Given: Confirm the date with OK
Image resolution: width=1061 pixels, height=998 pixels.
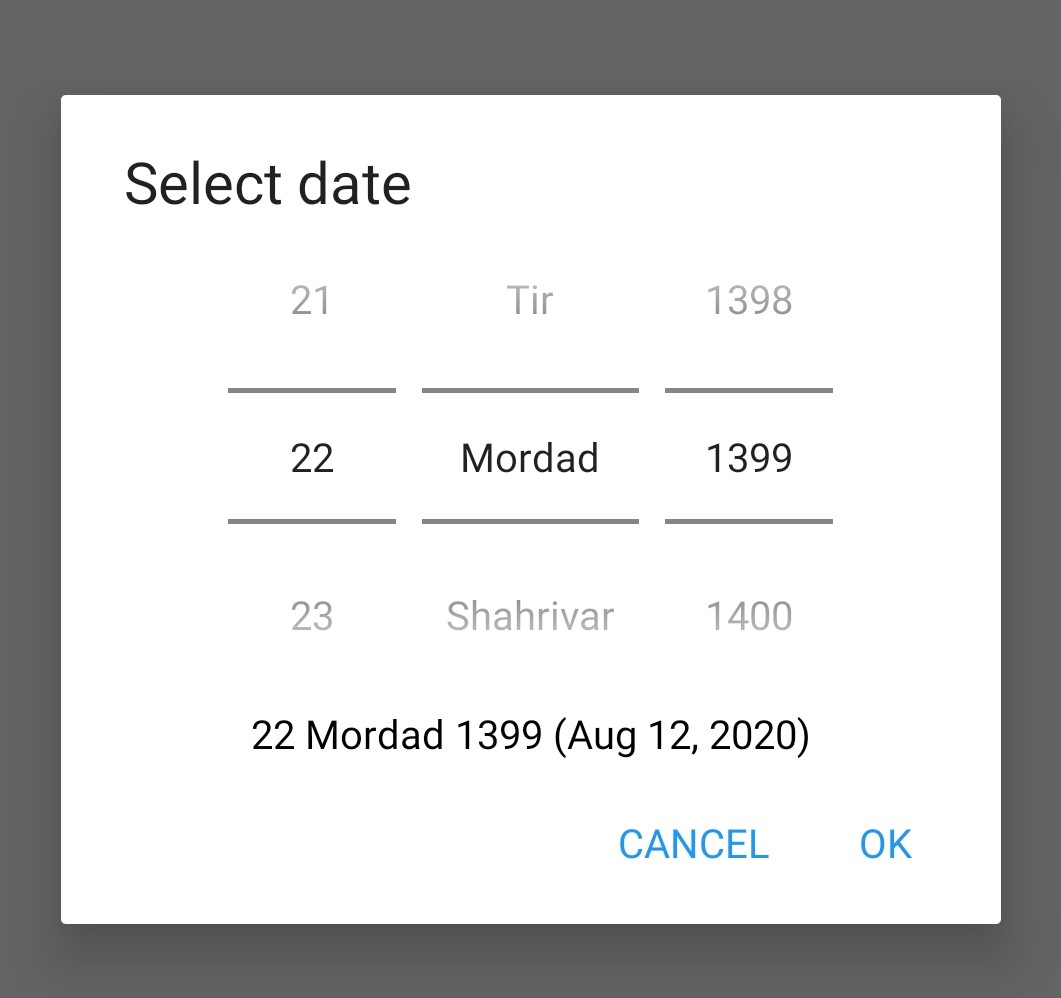Looking at the screenshot, I should [x=885, y=844].
